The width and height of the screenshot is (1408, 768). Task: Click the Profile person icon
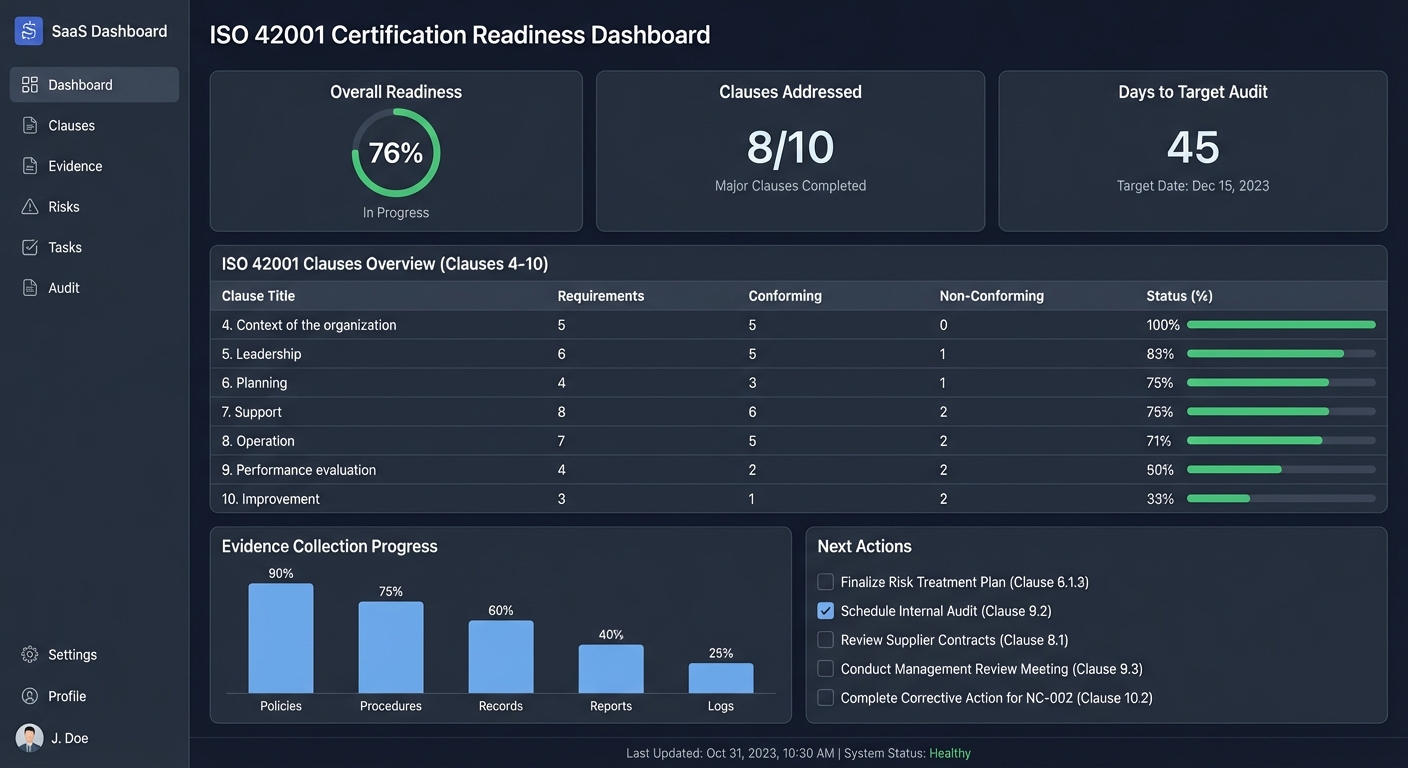pyautogui.click(x=28, y=696)
